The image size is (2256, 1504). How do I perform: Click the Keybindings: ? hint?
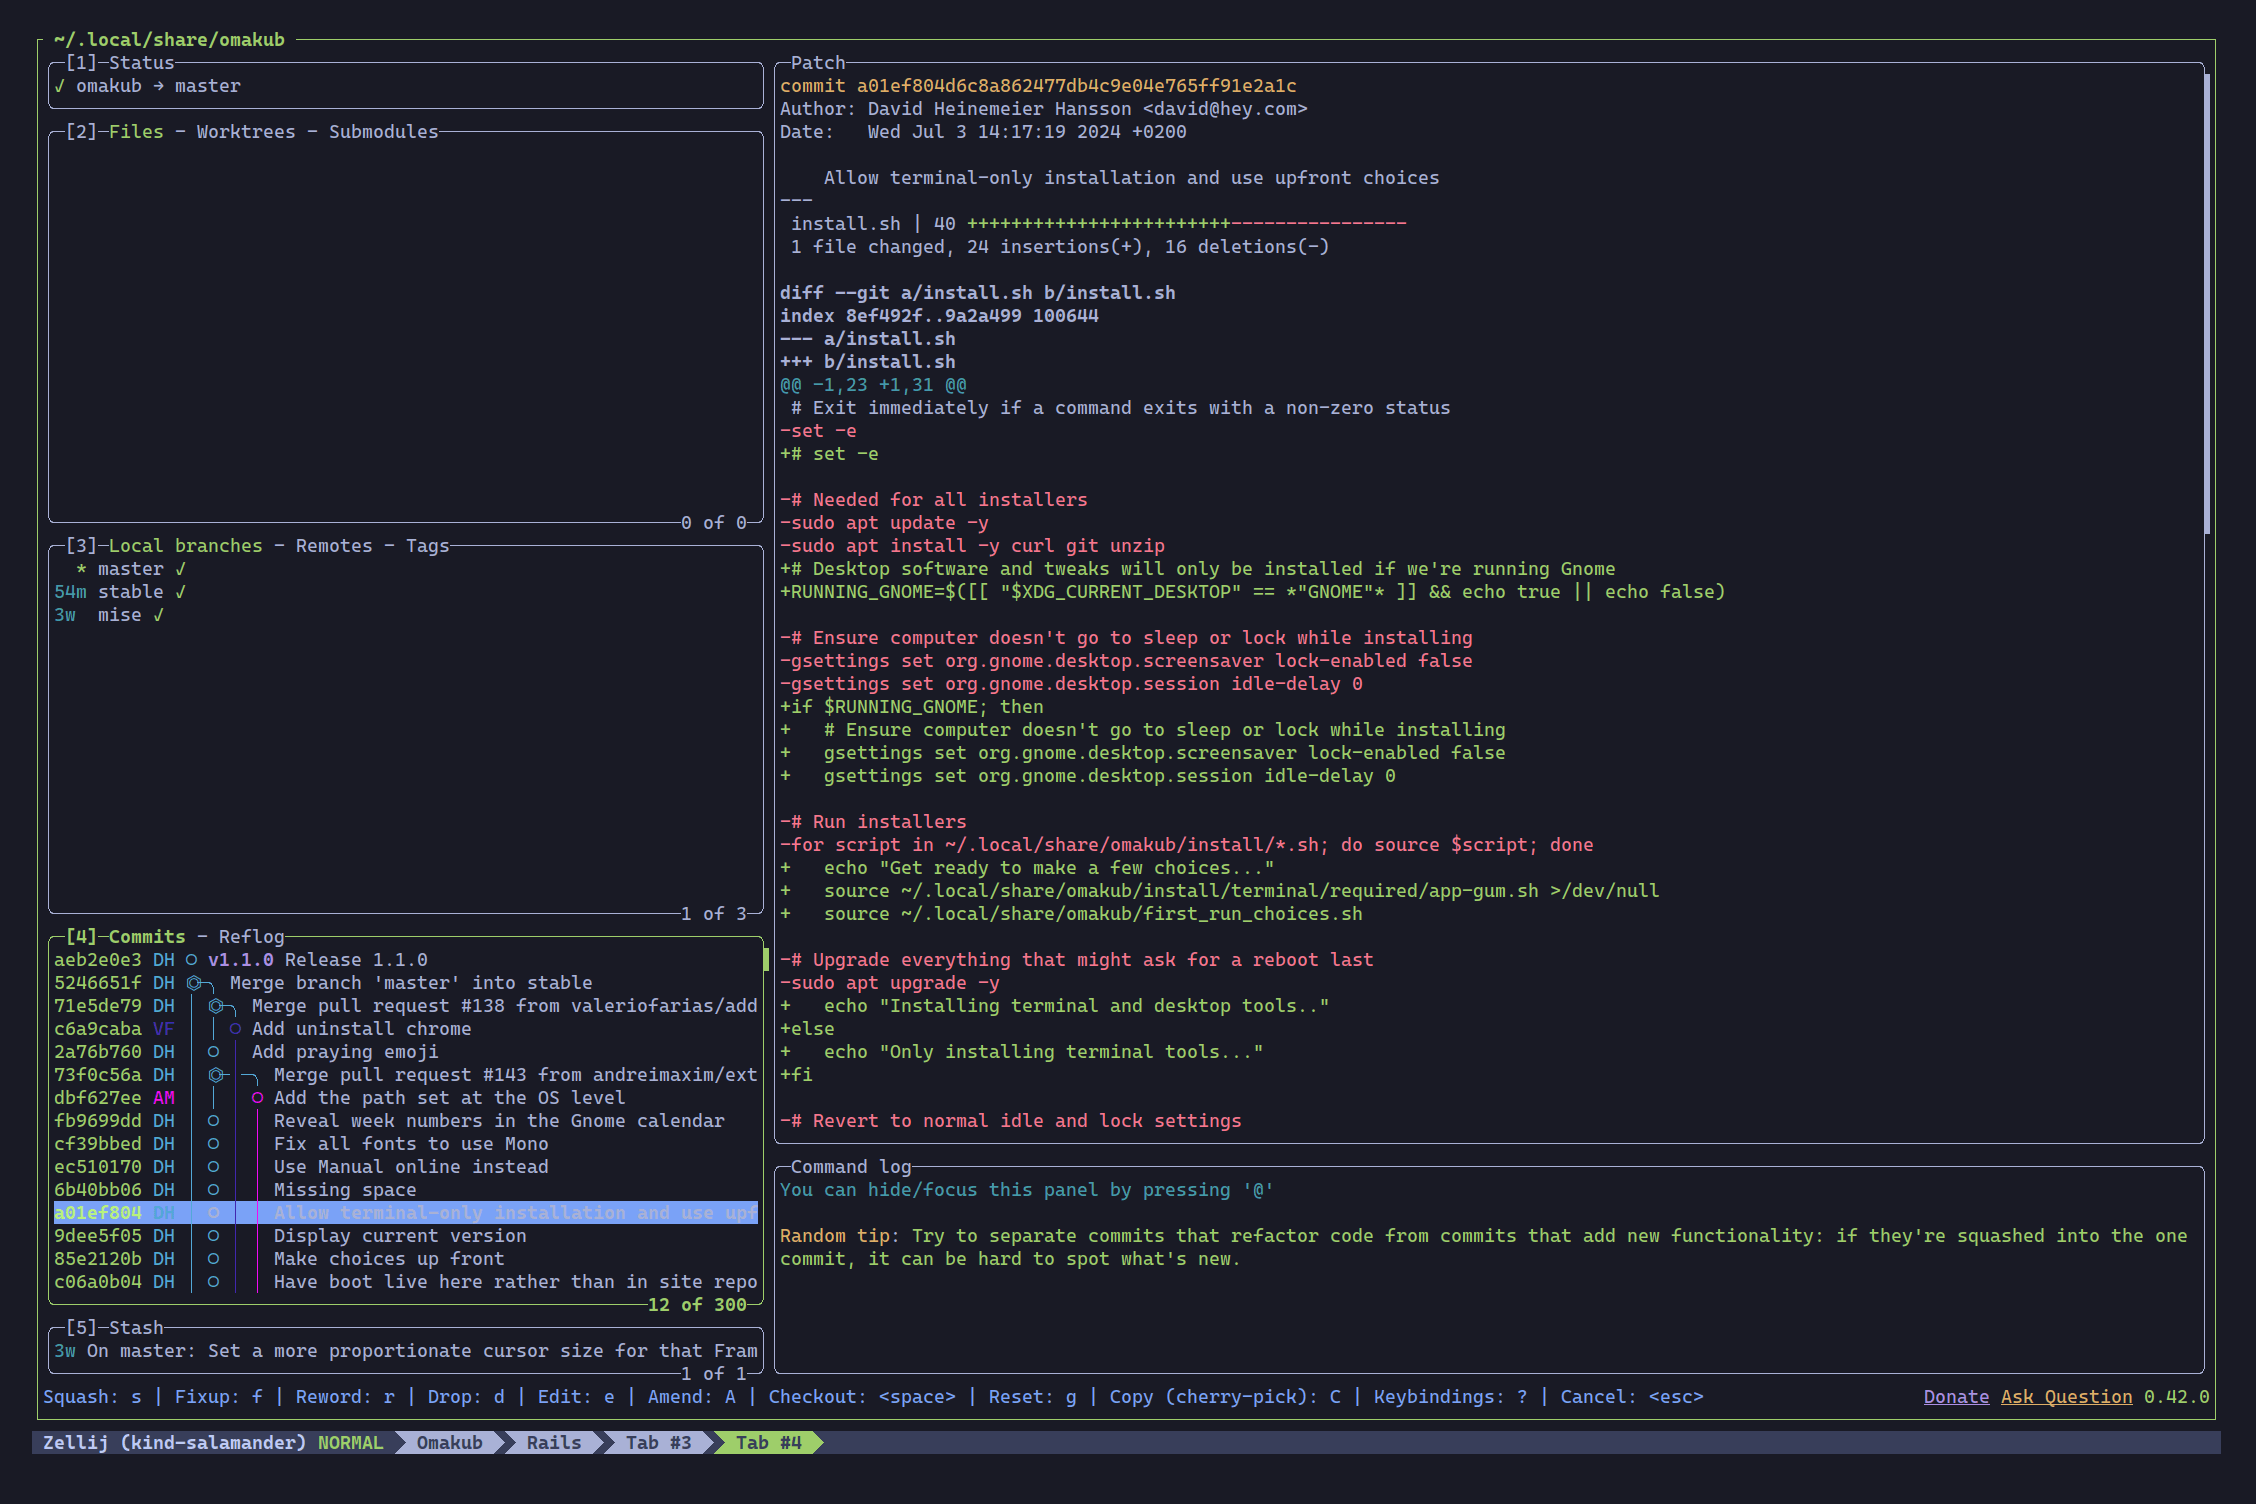tap(1451, 1397)
